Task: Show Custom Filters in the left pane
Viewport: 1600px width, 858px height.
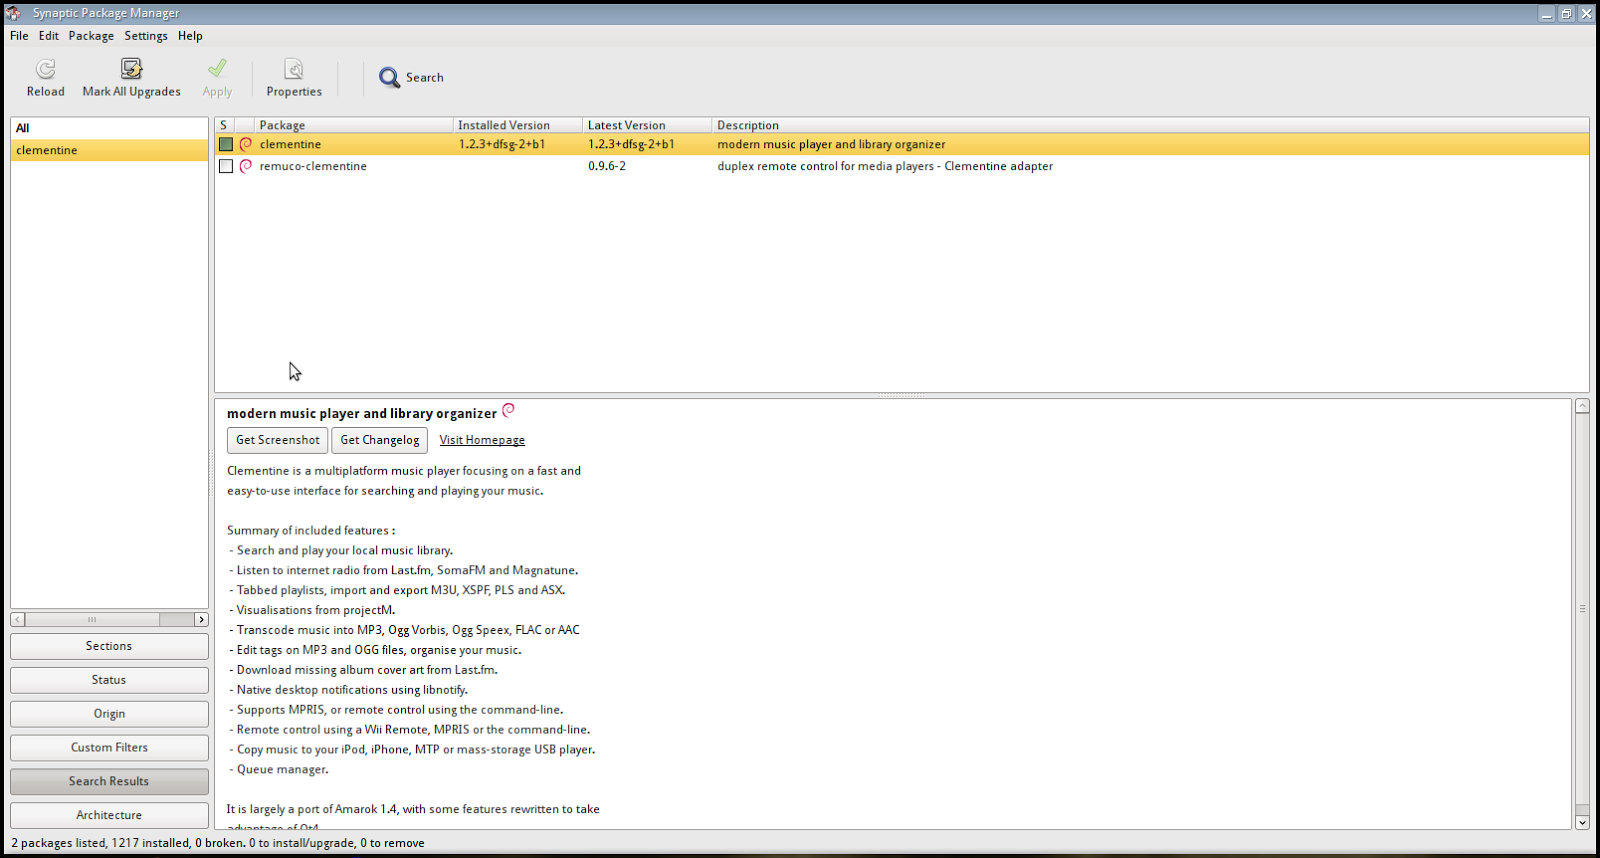Action: (109, 747)
